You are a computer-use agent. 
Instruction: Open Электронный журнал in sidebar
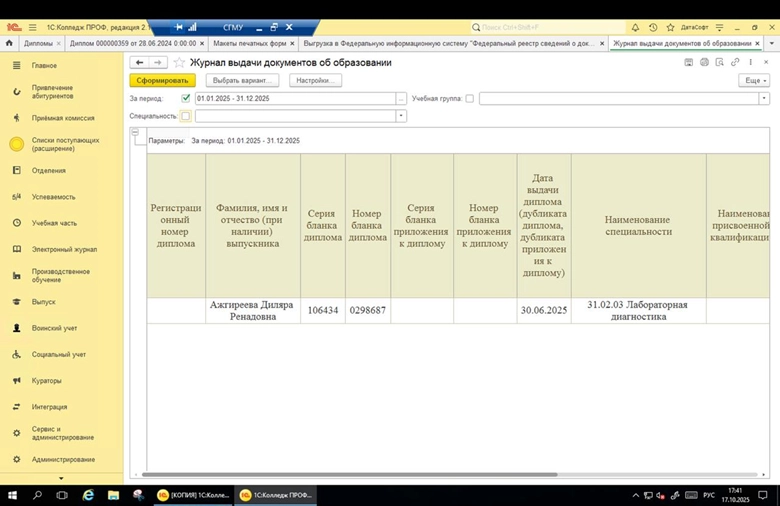click(64, 249)
